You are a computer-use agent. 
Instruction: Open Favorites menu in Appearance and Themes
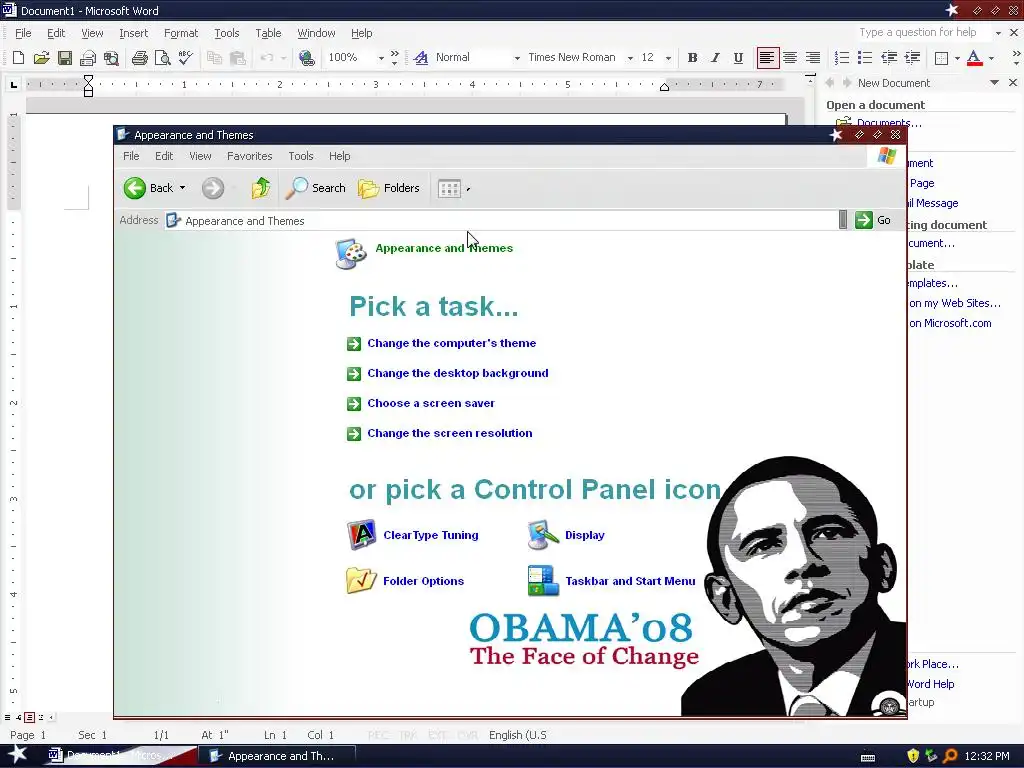coord(249,156)
